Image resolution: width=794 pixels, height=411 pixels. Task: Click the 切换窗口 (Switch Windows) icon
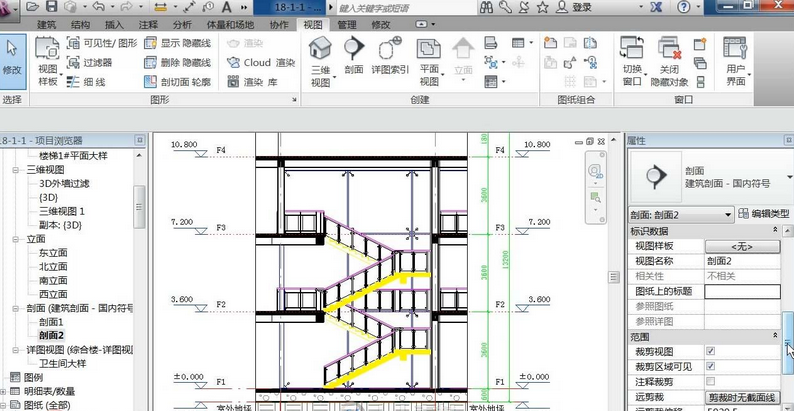pos(632,58)
